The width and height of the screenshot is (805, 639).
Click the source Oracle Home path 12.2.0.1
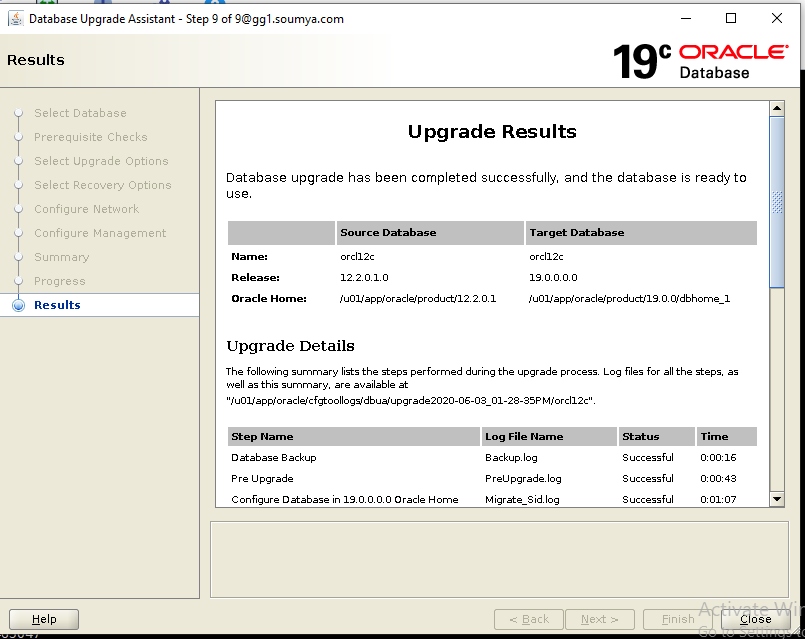(x=418, y=298)
